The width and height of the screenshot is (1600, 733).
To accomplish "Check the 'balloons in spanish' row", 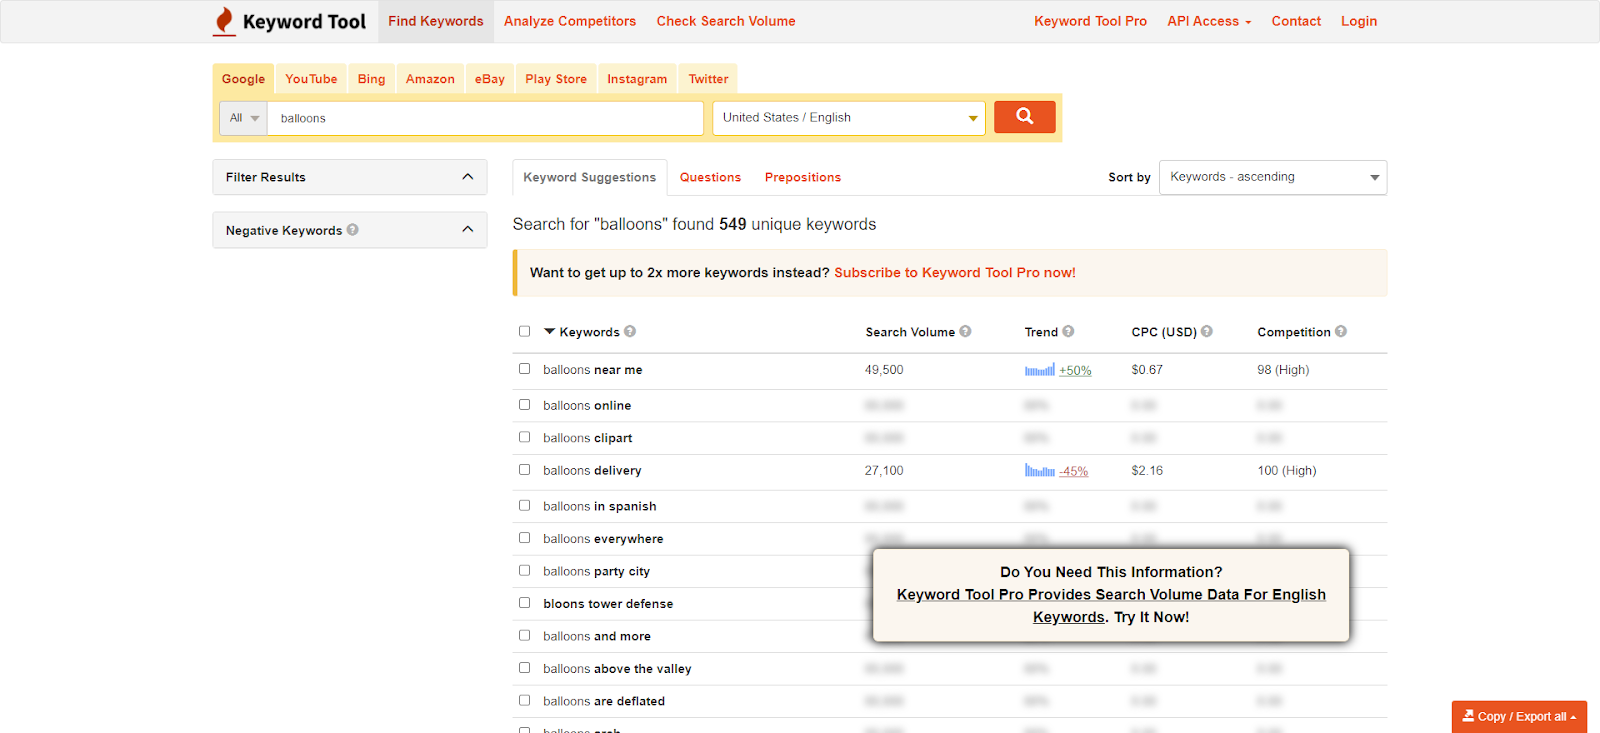I will point(524,505).
